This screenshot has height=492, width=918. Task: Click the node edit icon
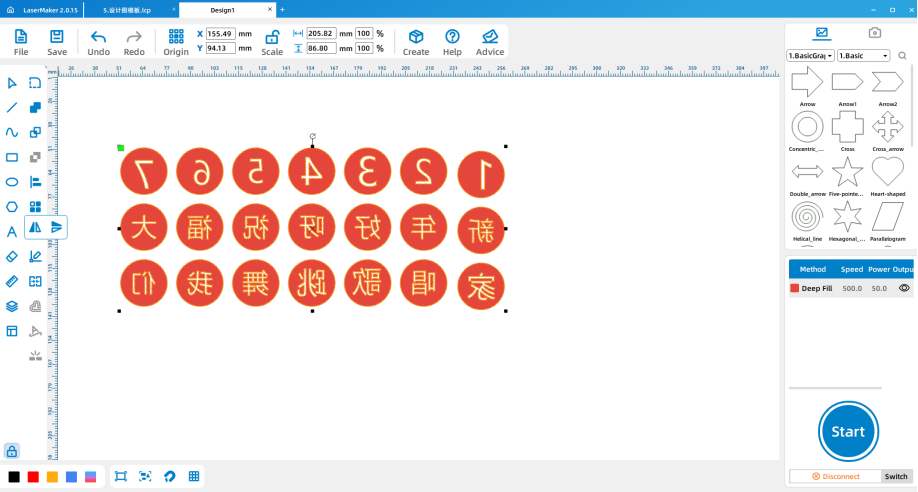[x=35, y=257]
